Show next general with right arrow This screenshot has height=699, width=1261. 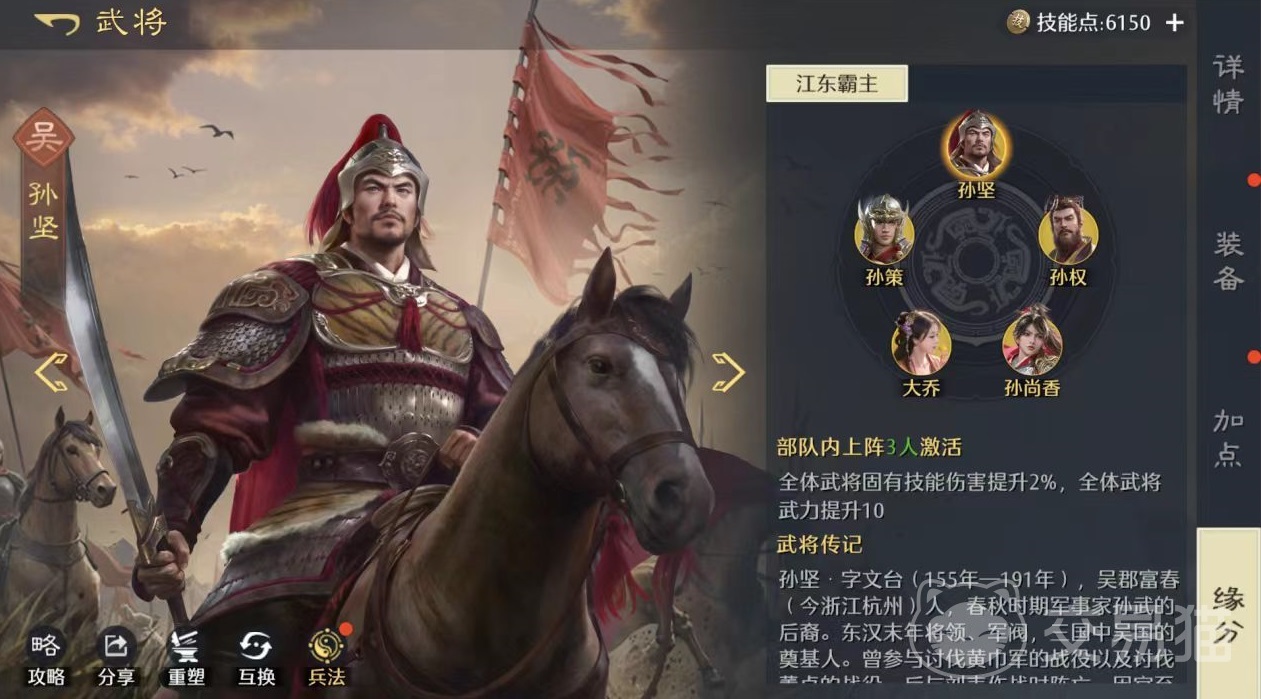point(728,372)
